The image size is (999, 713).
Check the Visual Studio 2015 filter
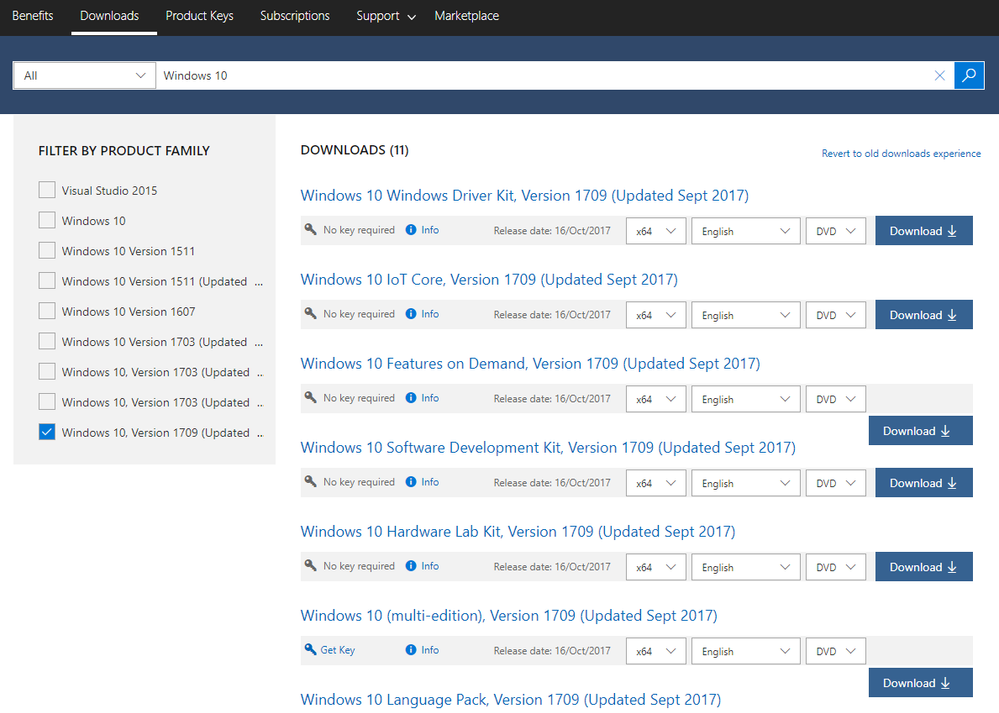pos(47,190)
